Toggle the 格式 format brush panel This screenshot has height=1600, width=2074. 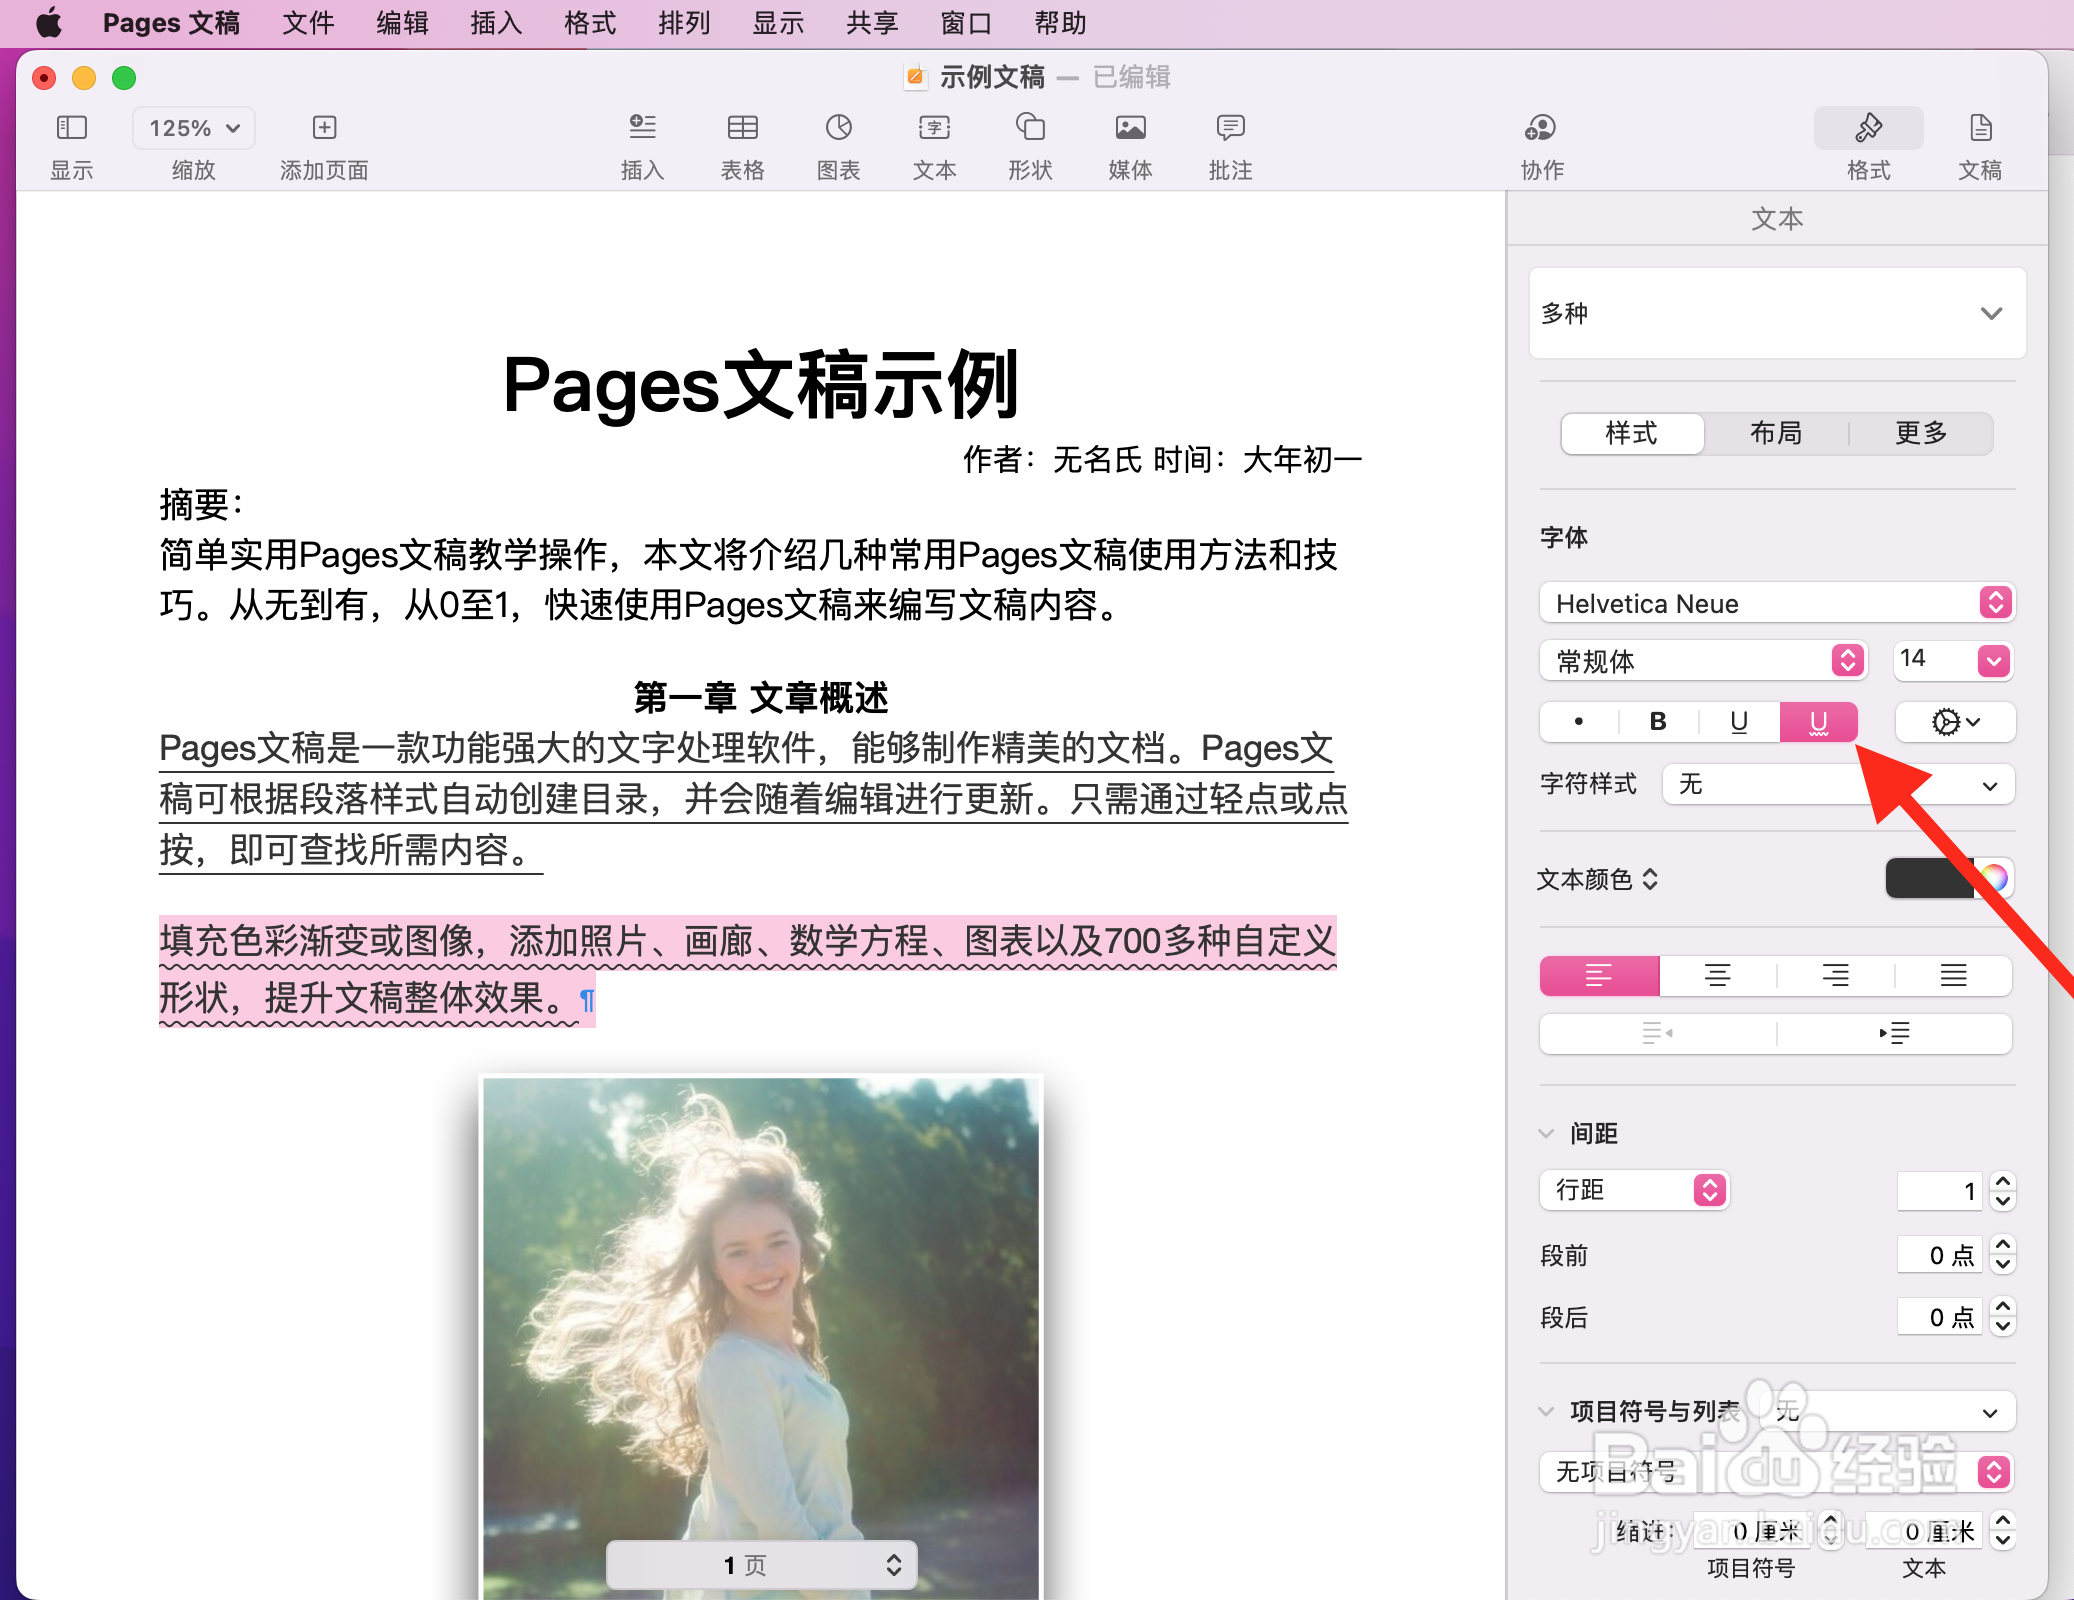(x=1868, y=128)
